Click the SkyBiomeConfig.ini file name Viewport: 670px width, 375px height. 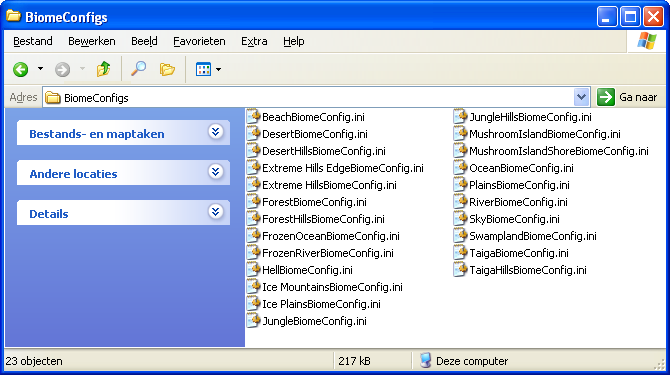tap(514, 220)
